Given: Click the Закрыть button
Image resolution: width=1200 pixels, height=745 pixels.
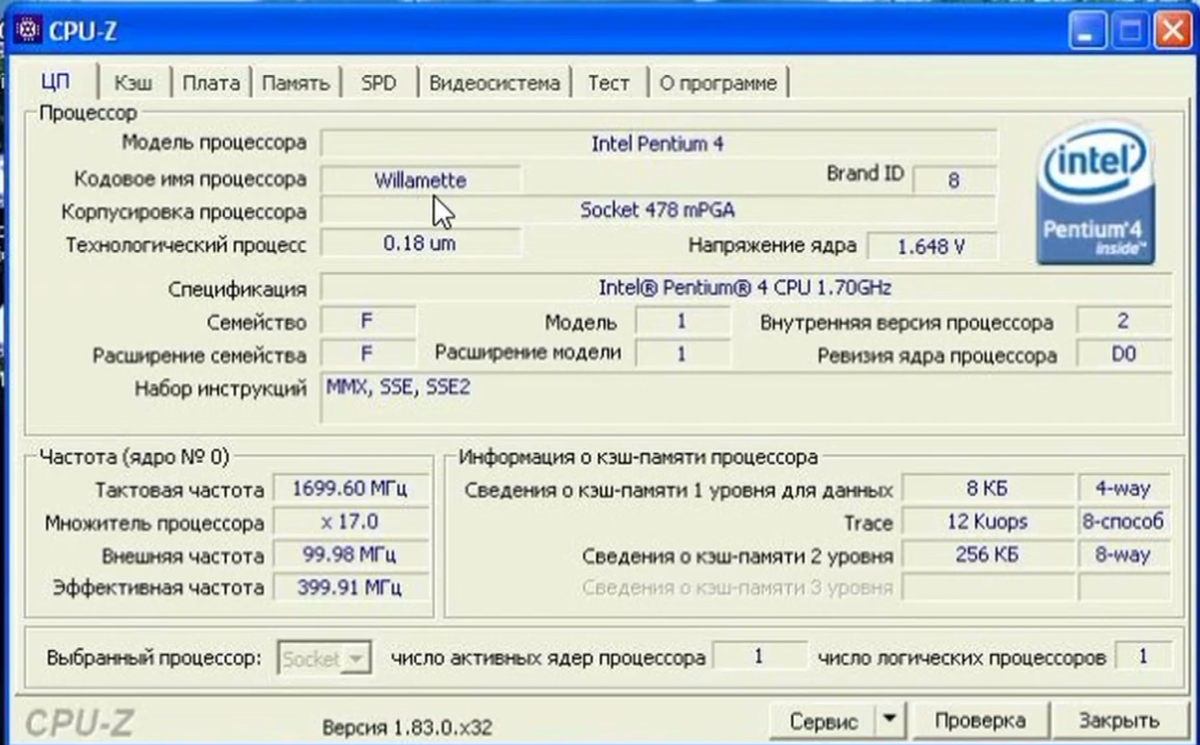Looking at the screenshot, I should [x=1119, y=721].
